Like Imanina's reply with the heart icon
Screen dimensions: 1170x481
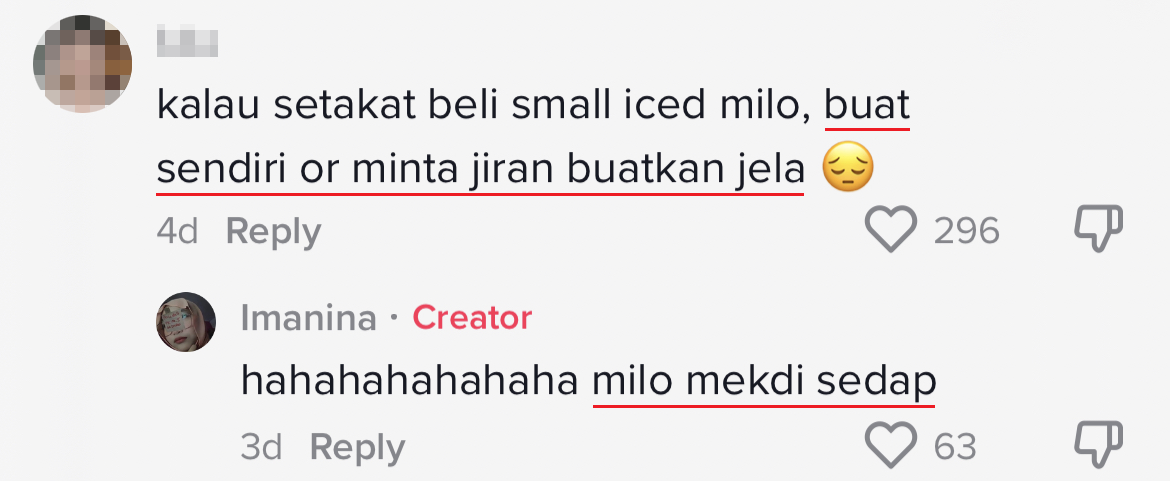coord(890,445)
